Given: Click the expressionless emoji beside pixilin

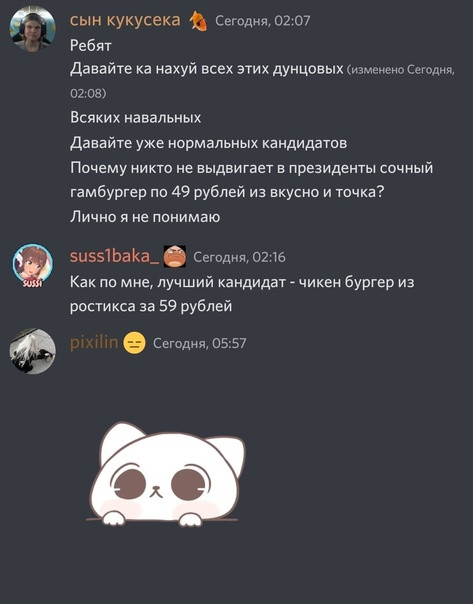Looking at the screenshot, I should point(134,343).
